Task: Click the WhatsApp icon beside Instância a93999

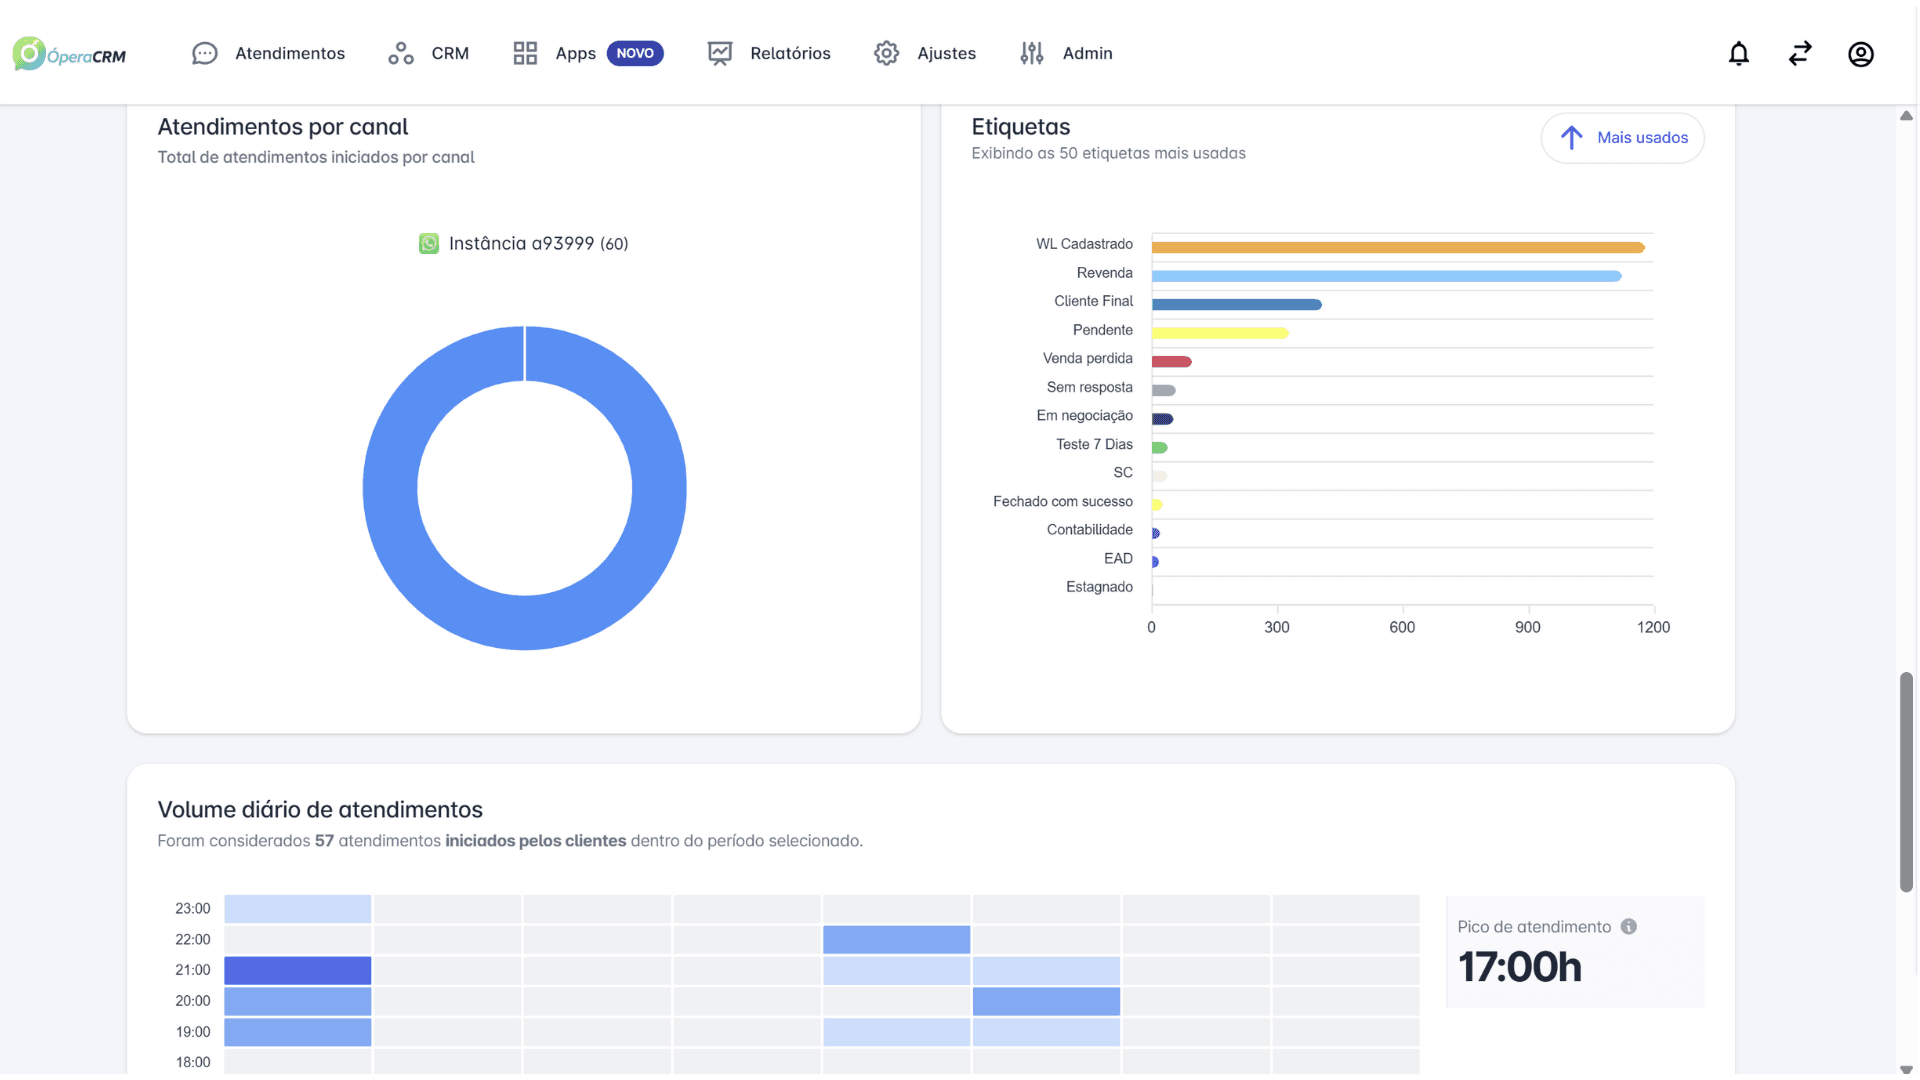Action: coord(429,244)
